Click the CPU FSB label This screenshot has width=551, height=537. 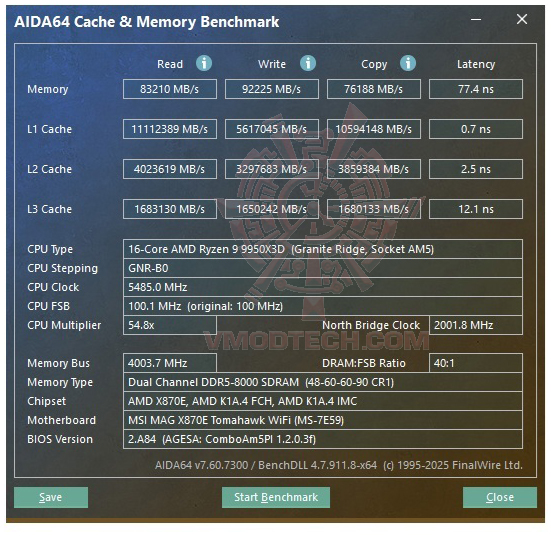48,306
